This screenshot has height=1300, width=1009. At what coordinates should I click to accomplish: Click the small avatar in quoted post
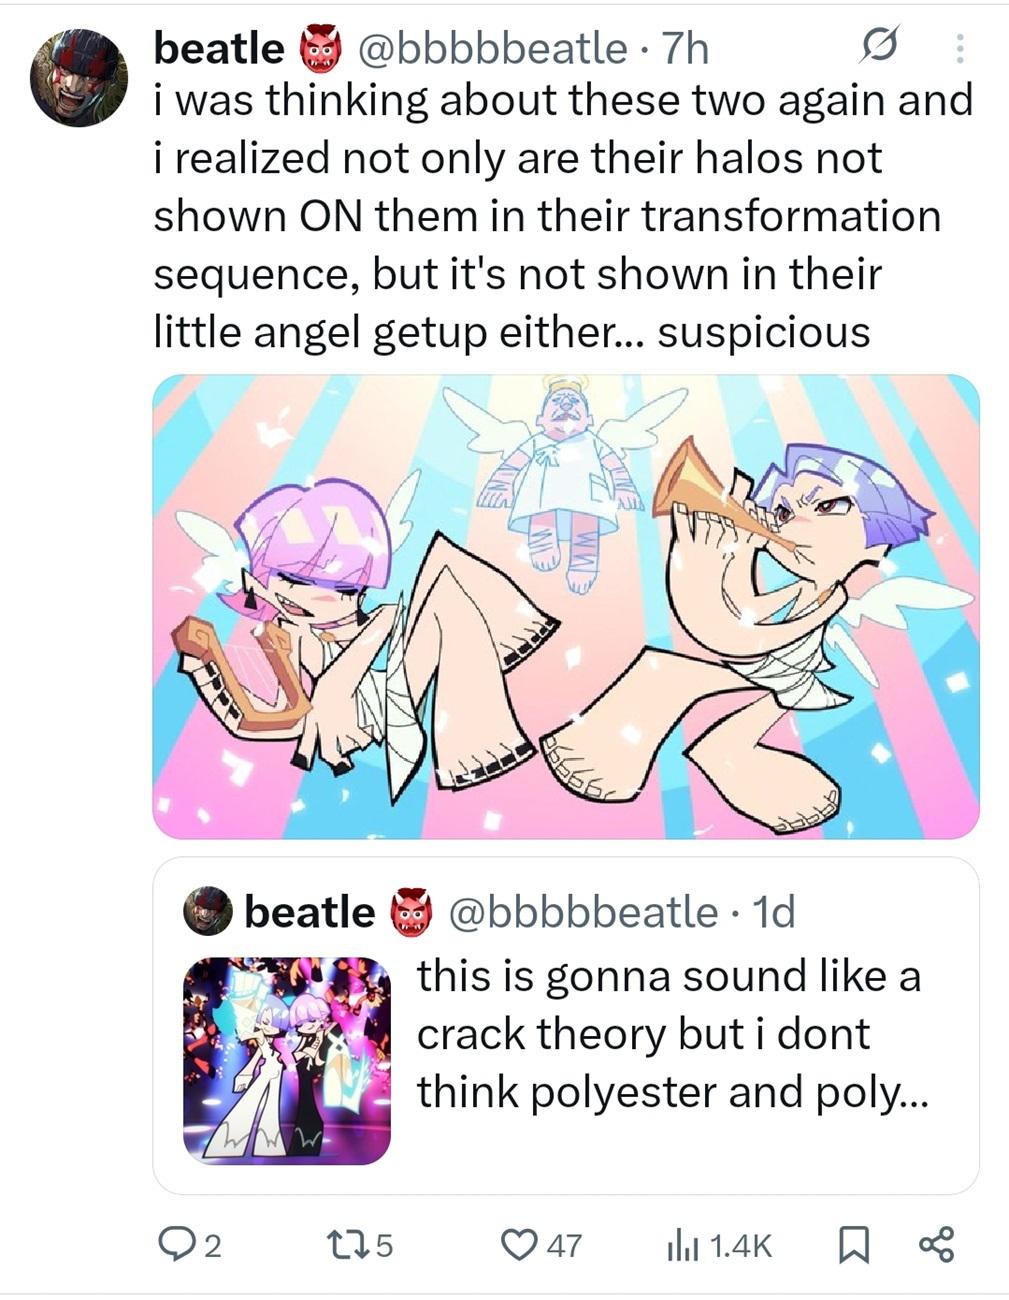click(208, 911)
